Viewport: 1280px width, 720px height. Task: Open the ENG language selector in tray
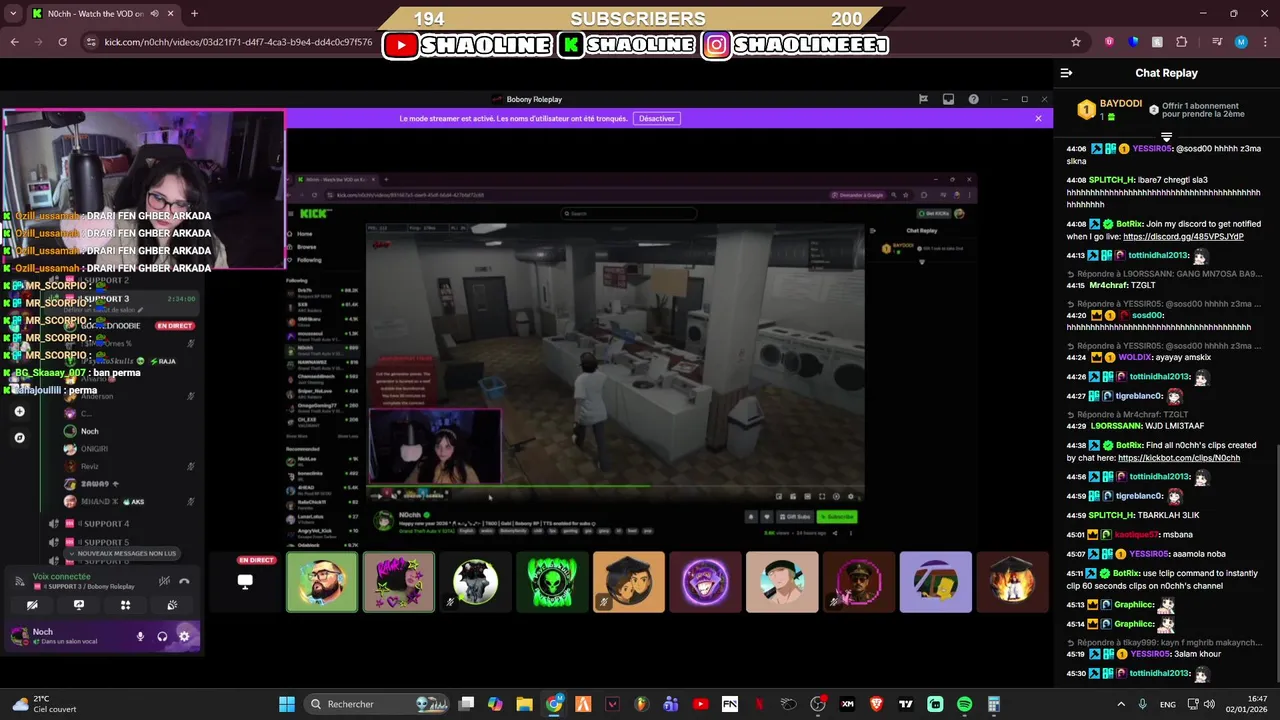tap(1167, 704)
